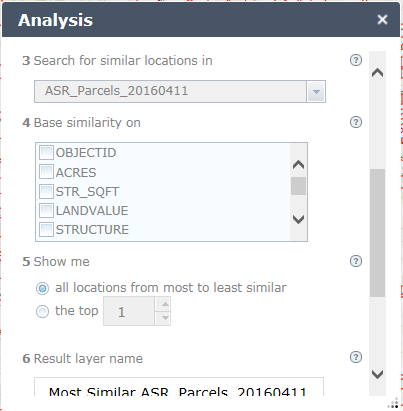Check the OBJECTID field checkbox

point(46,153)
